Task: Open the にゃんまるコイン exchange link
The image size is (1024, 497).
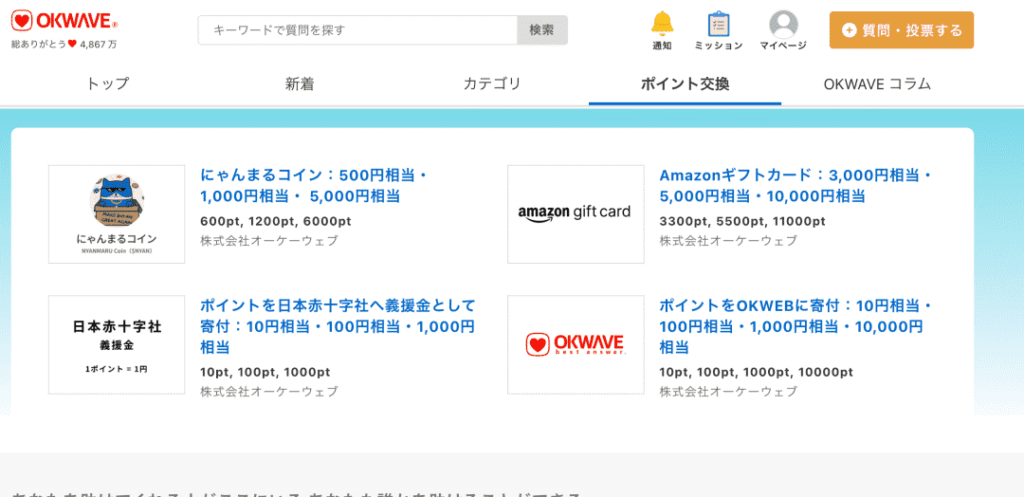Action: [x=314, y=186]
